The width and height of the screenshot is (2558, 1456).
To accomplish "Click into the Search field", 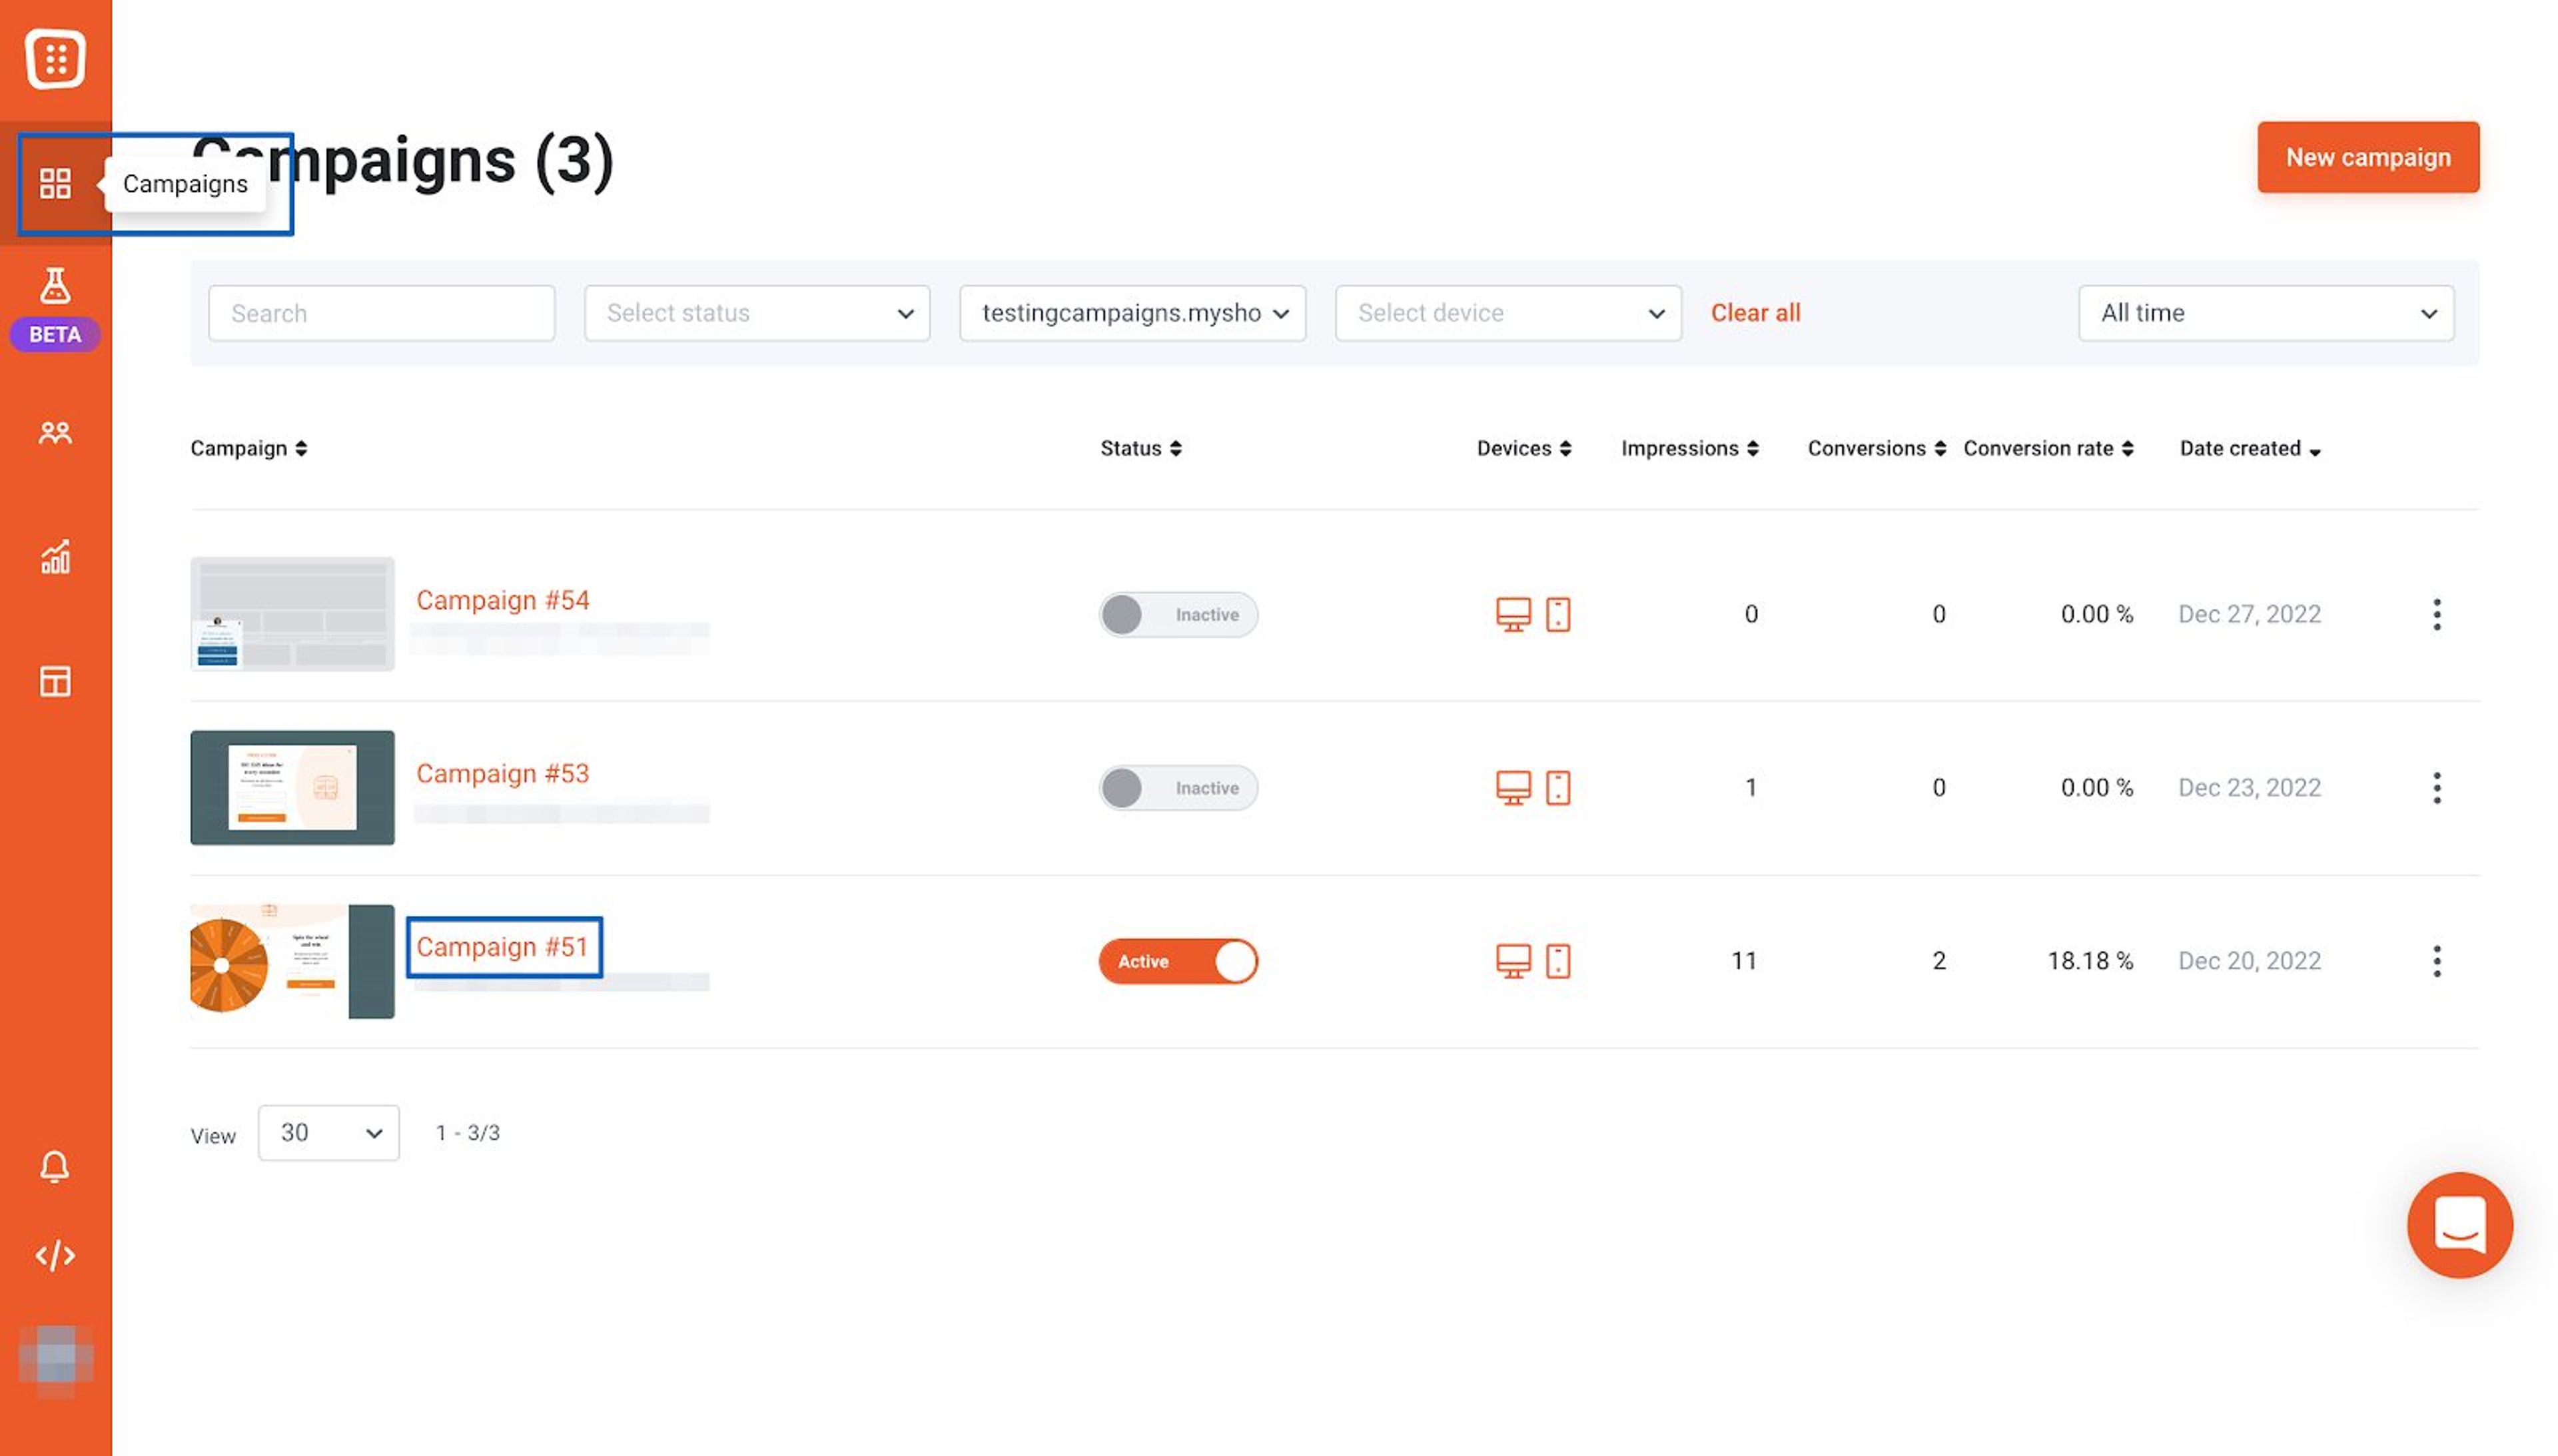I will (381, 313).
